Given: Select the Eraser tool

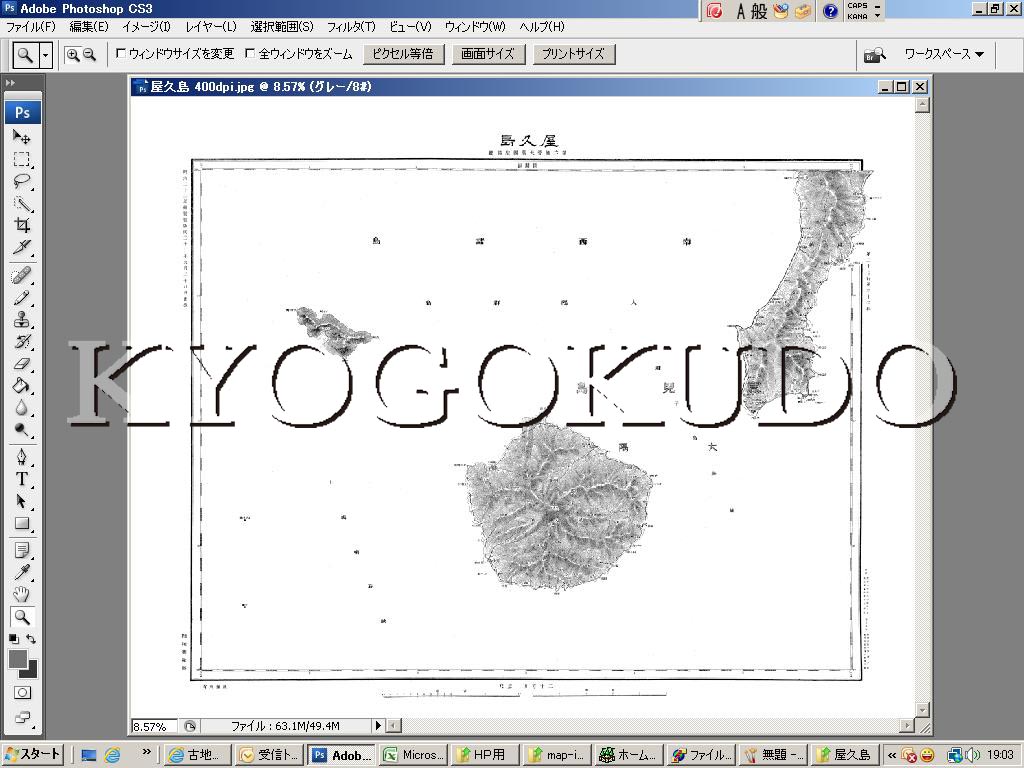Looking at the screenshot, I should click(x=22, y=364).
